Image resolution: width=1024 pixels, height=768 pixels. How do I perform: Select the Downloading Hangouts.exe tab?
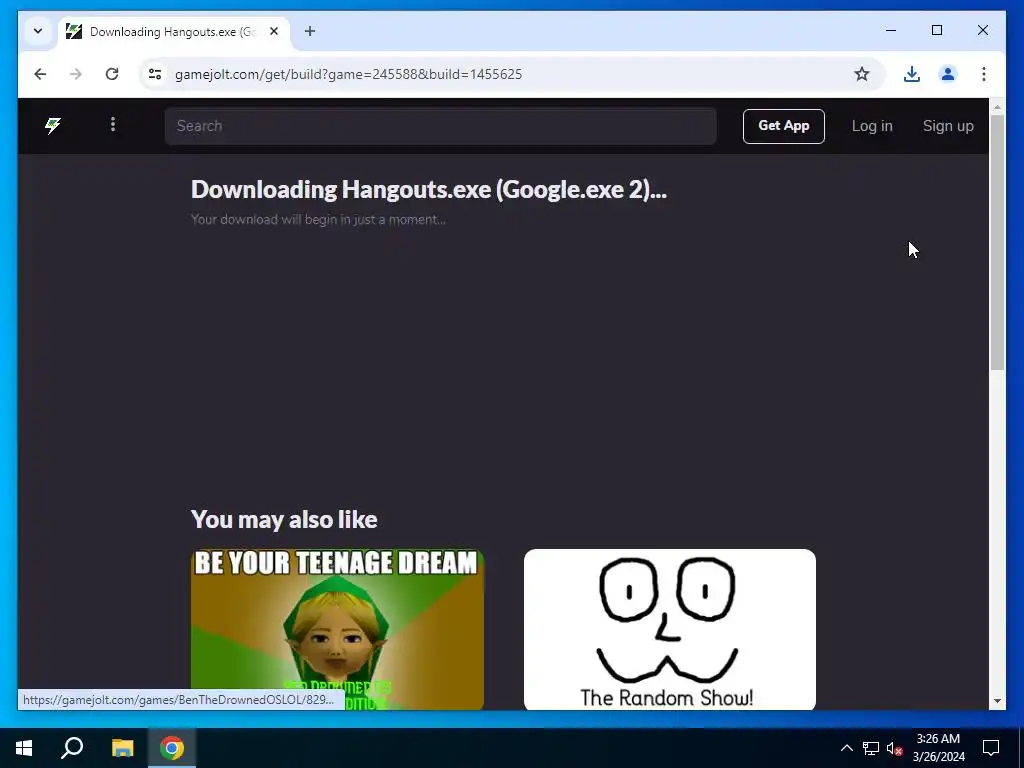174,31
